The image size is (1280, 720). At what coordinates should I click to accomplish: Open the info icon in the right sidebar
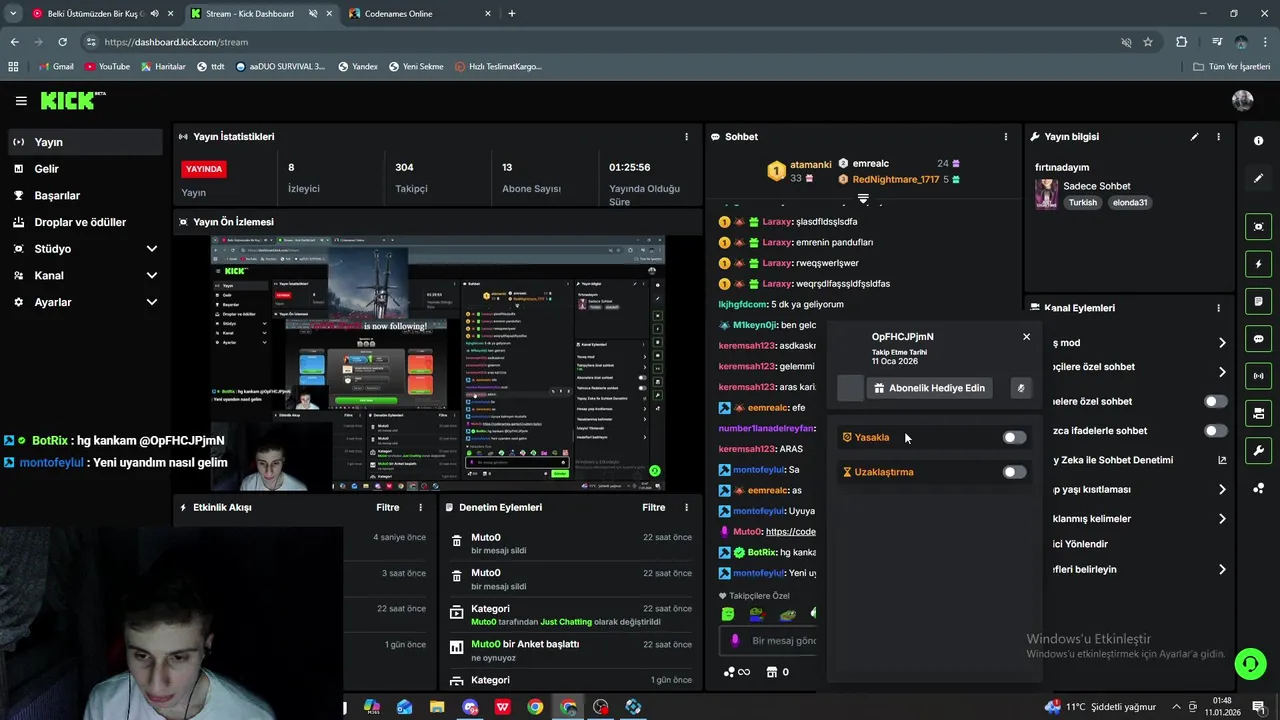coord(1258,141)
